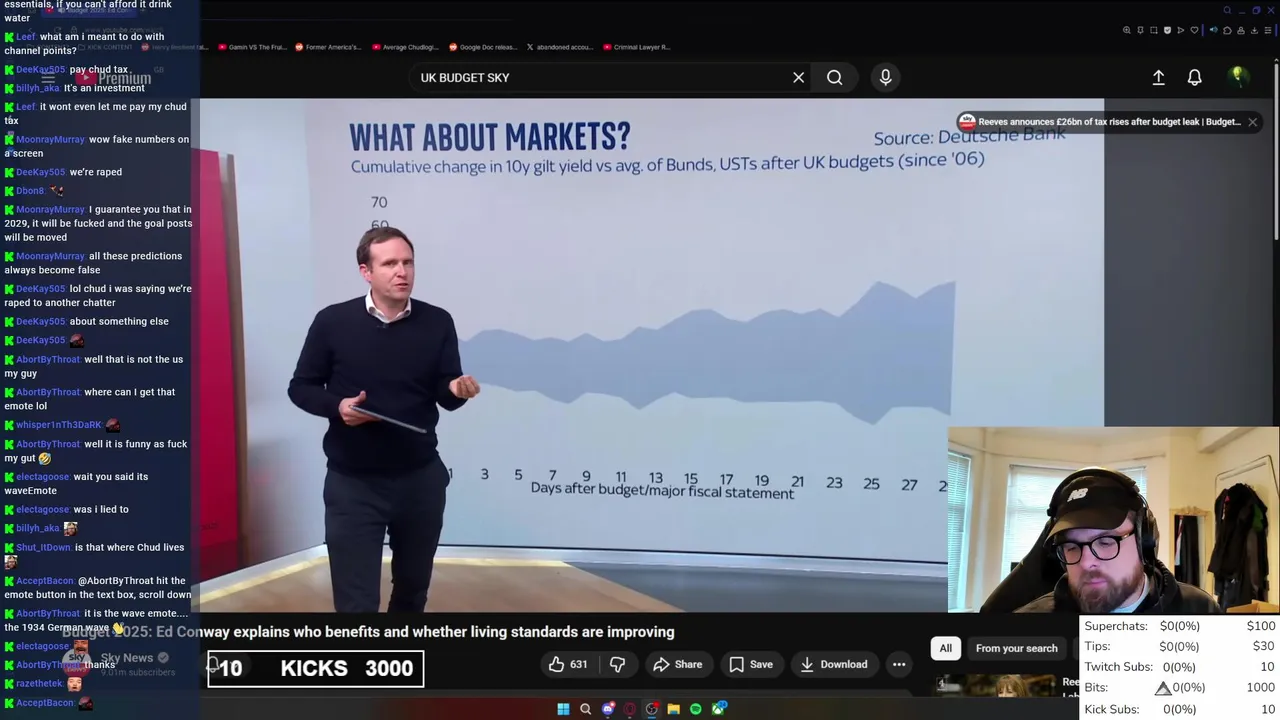Image resolution: width=1280 pixels, height=720 pixels.
Task: Click Shut_ItDown's chat username
Action: [43, 548]
